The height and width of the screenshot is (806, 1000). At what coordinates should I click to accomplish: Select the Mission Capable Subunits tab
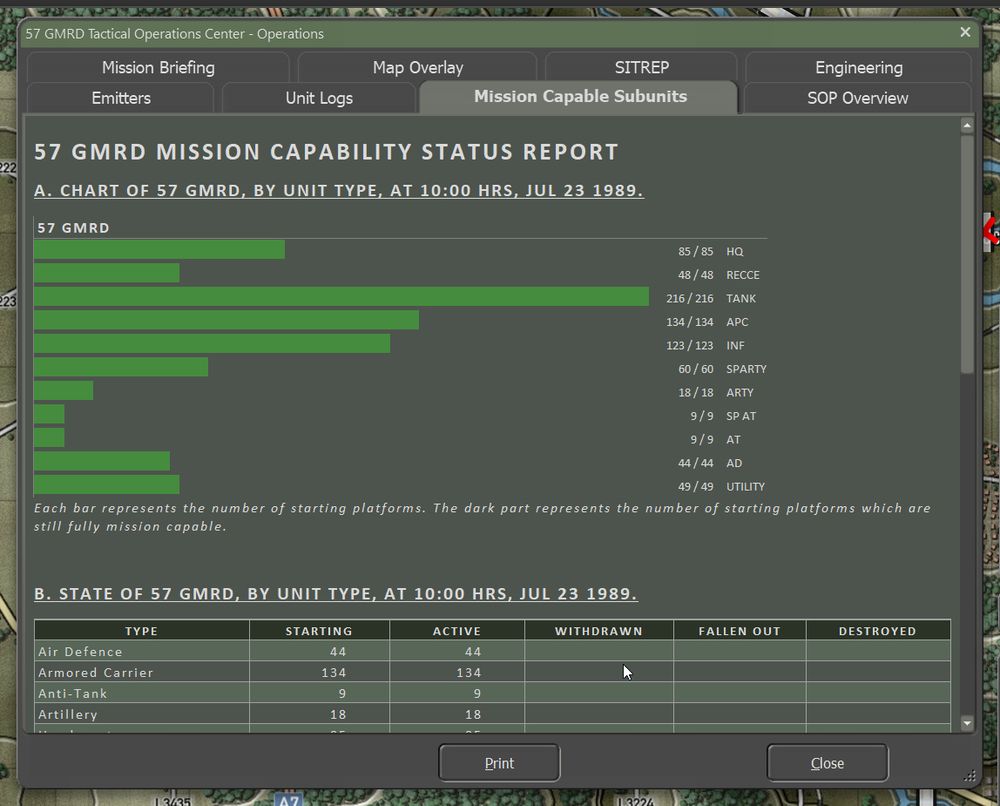pyautogui.click(x=580, y=97)
